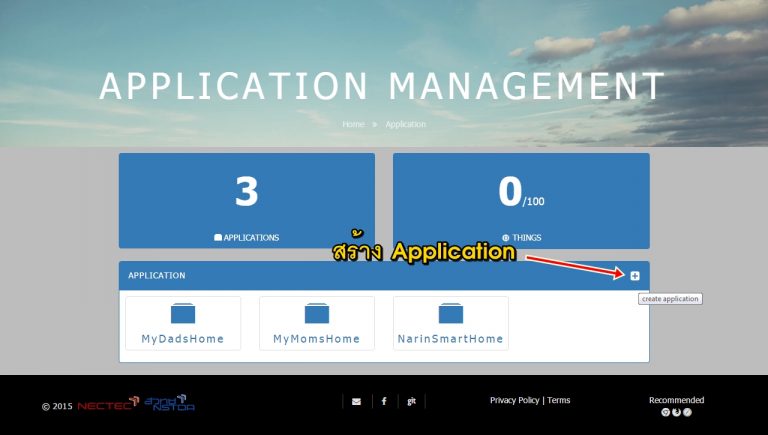Screen dimensions: 768x435
Task: Open the MyDadsHome application folder
Action: (x=183, y=314)
